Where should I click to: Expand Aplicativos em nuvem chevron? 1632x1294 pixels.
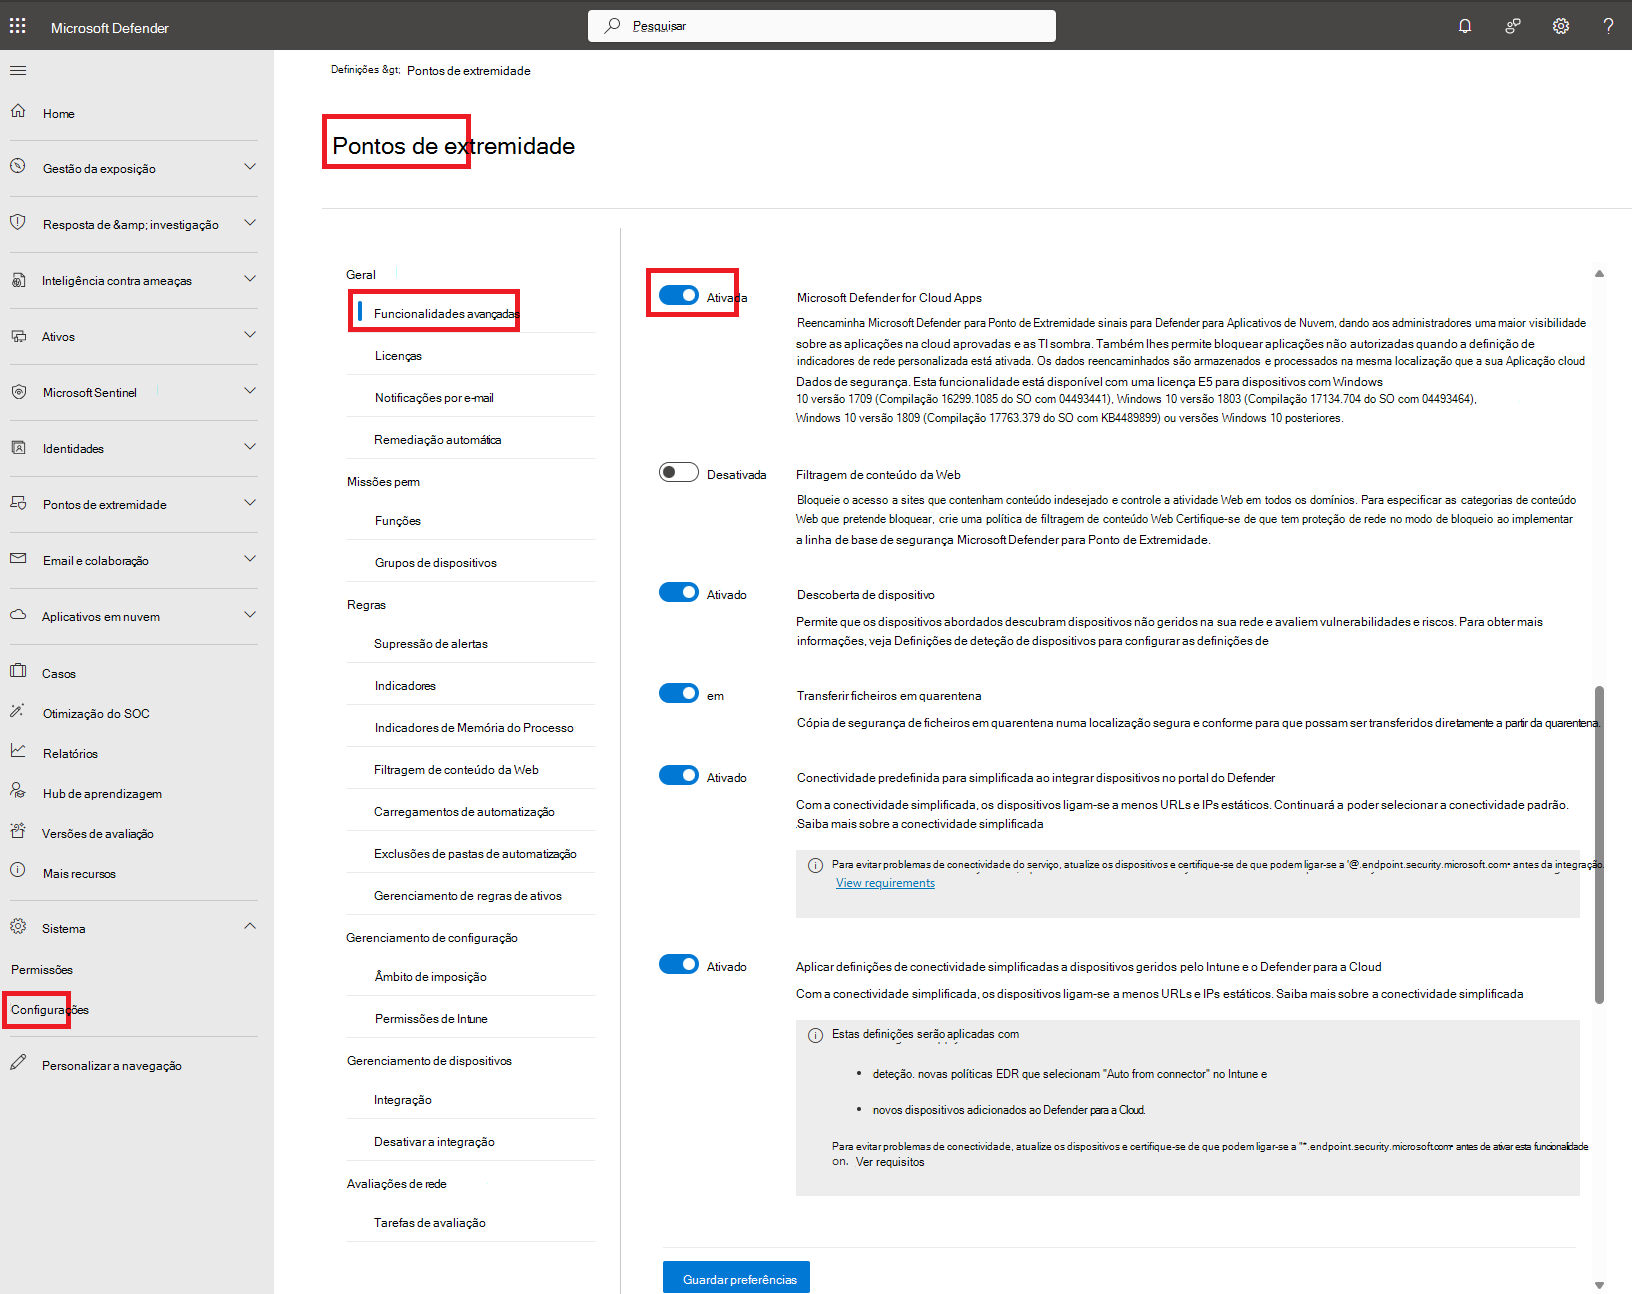pyautogui.click(x=250, y=615)
